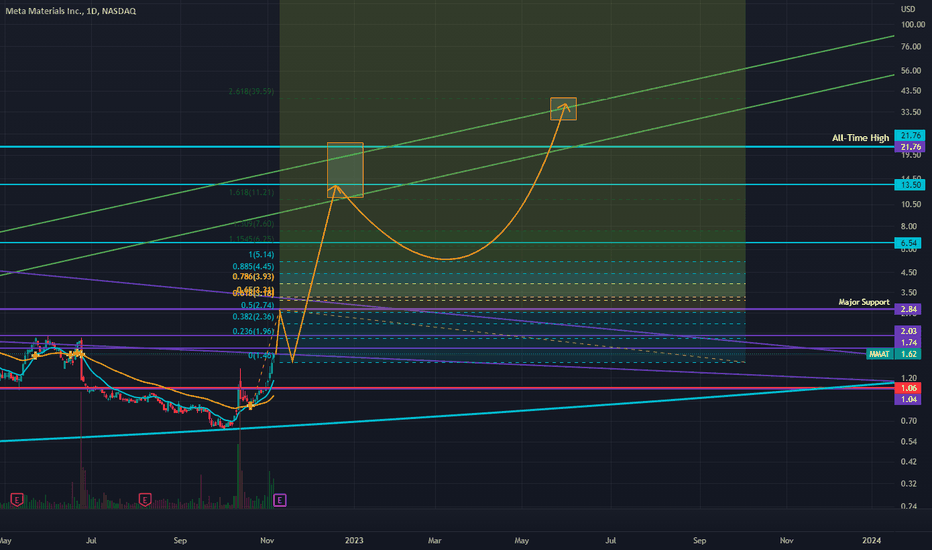This screenshot has height=550, width=932.
Task: Click the 2023 label on time axis
Action: (354, 540)
